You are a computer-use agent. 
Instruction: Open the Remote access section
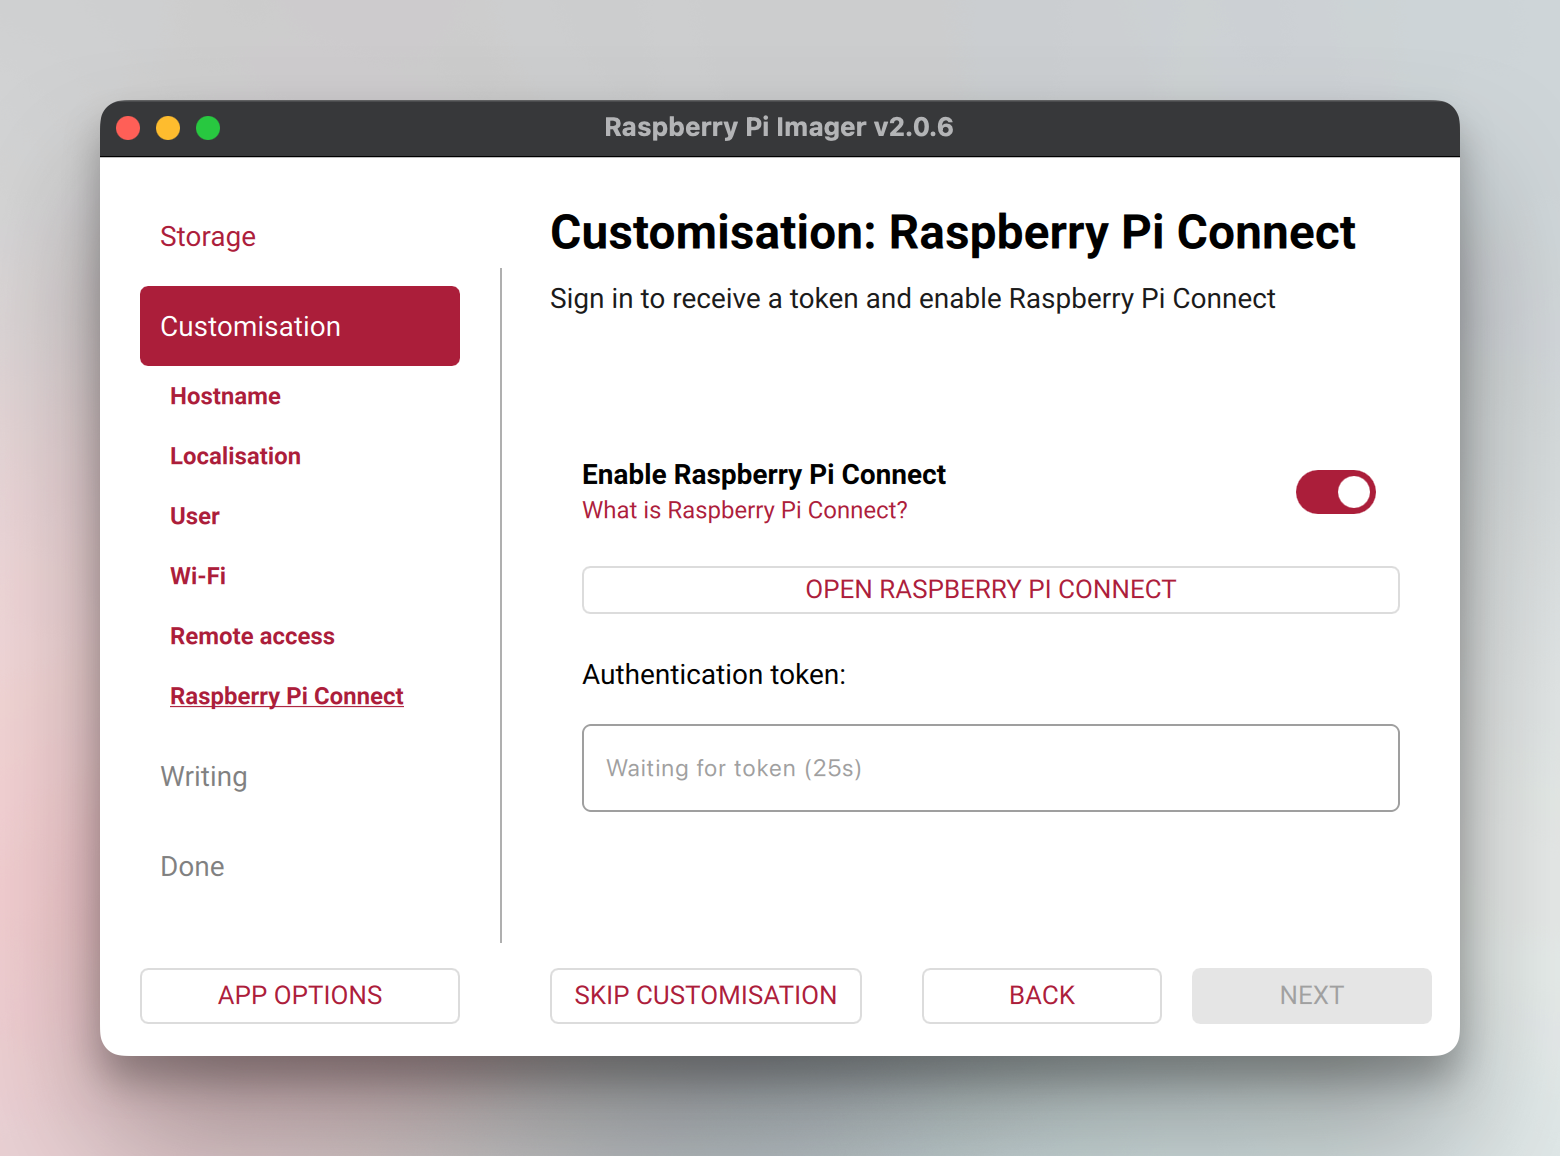pyautogui.click(x=252, y=636)
